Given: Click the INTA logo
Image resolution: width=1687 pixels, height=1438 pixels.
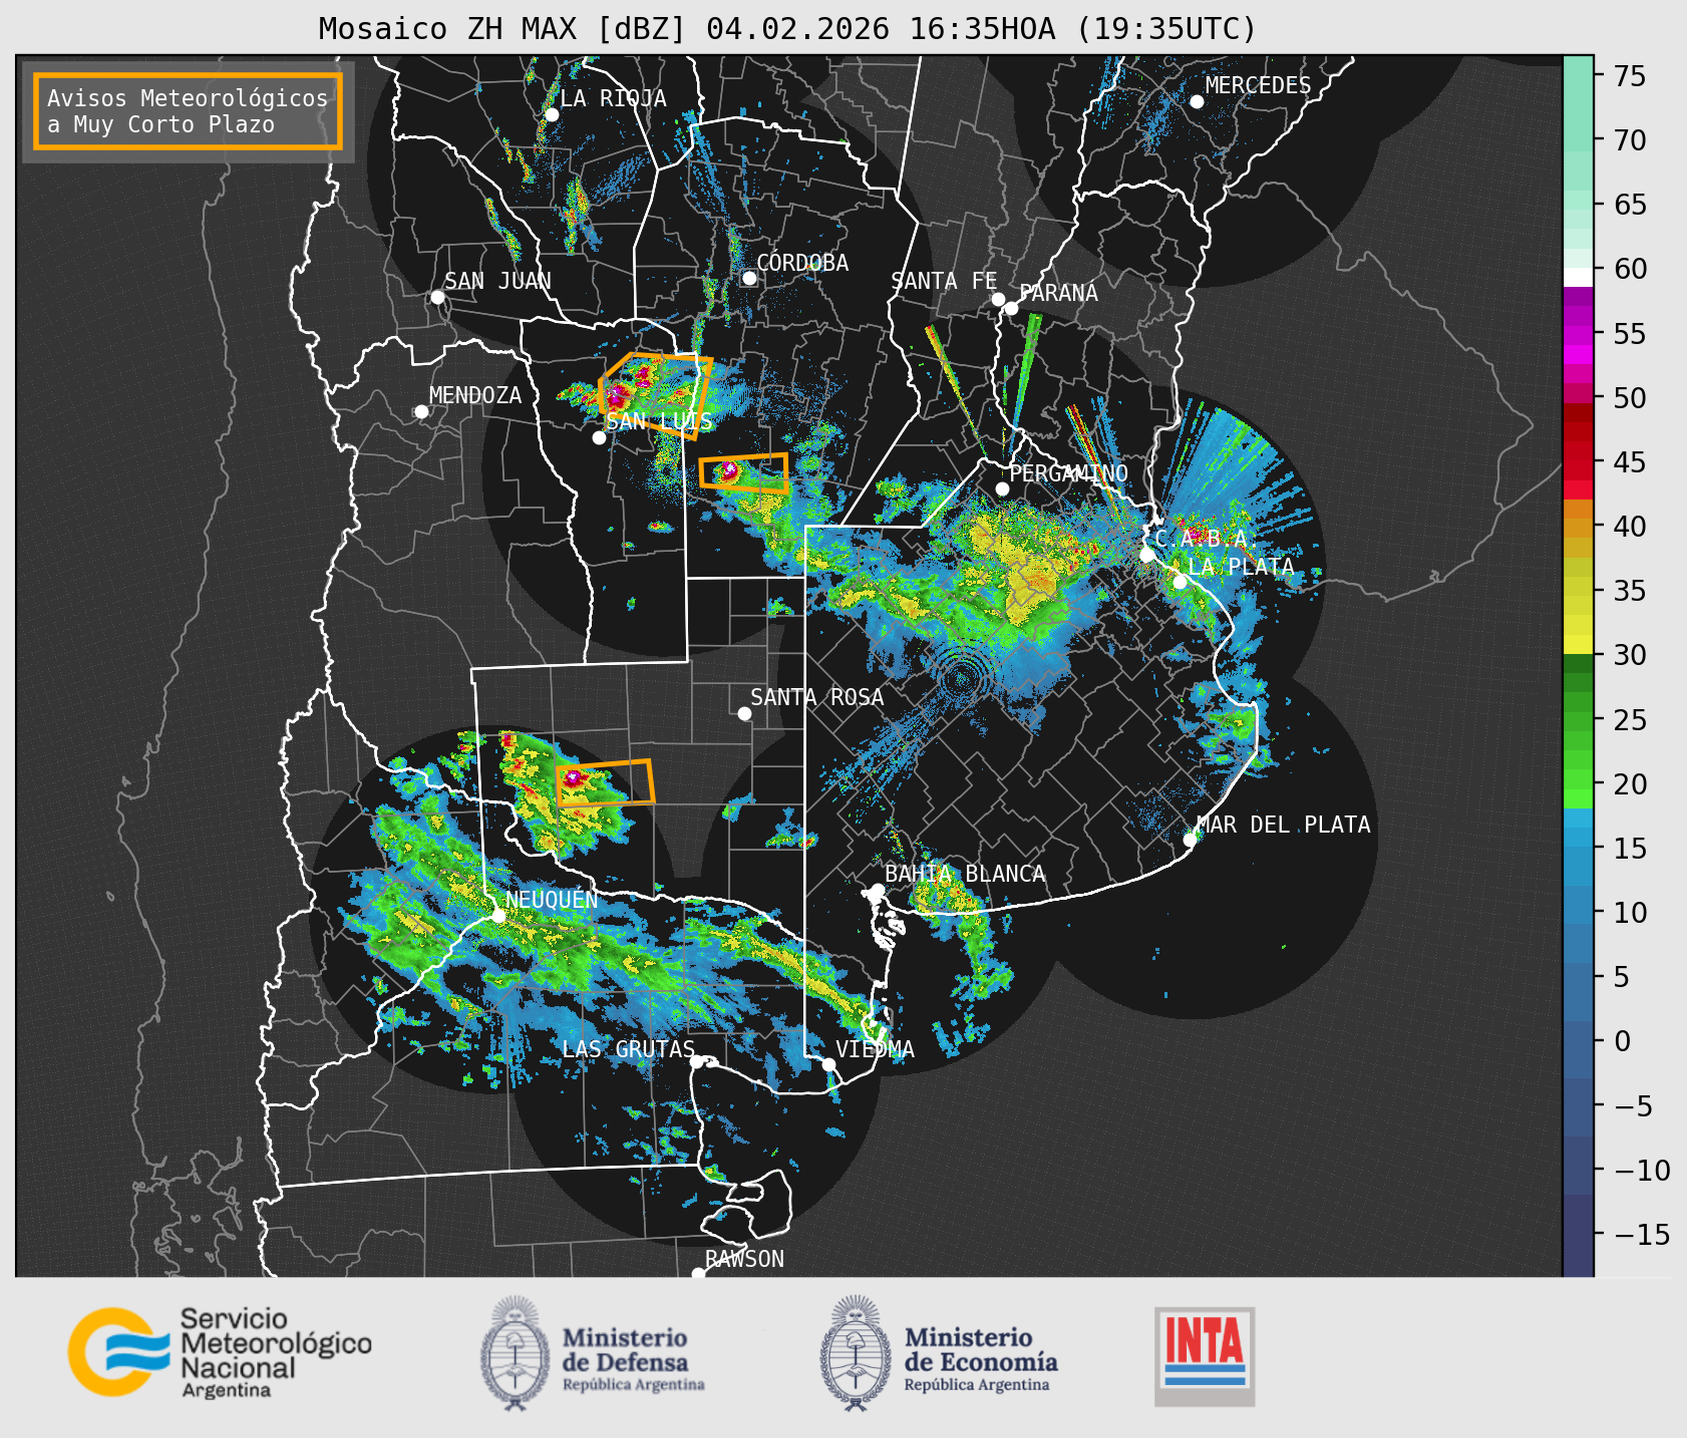Looking at the screenshot, I should coord(1204,1356).
